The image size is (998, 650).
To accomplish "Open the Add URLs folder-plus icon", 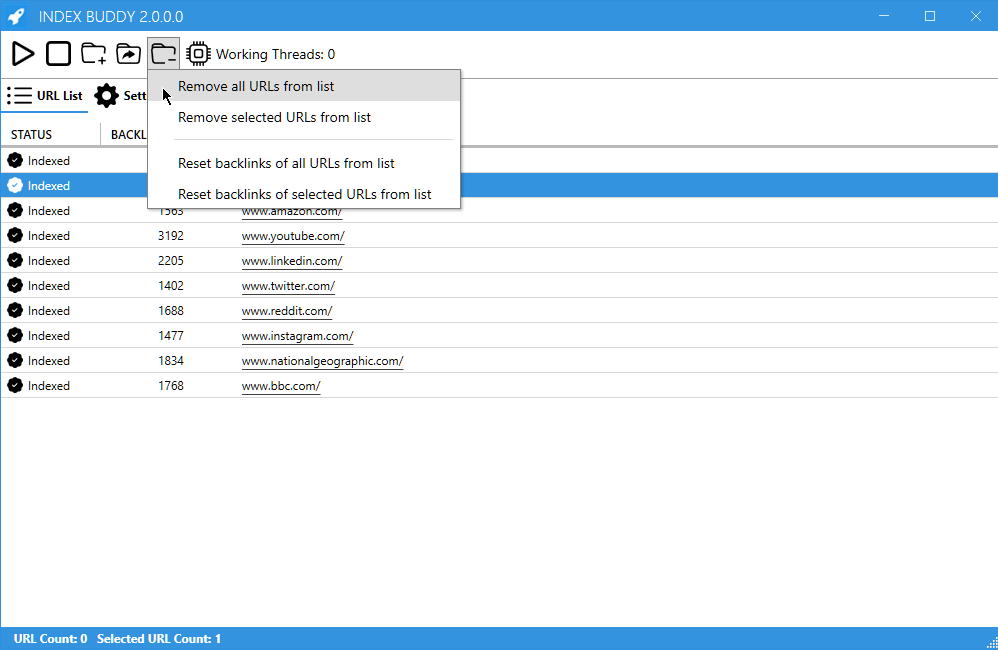I will [x=93, y=53].
